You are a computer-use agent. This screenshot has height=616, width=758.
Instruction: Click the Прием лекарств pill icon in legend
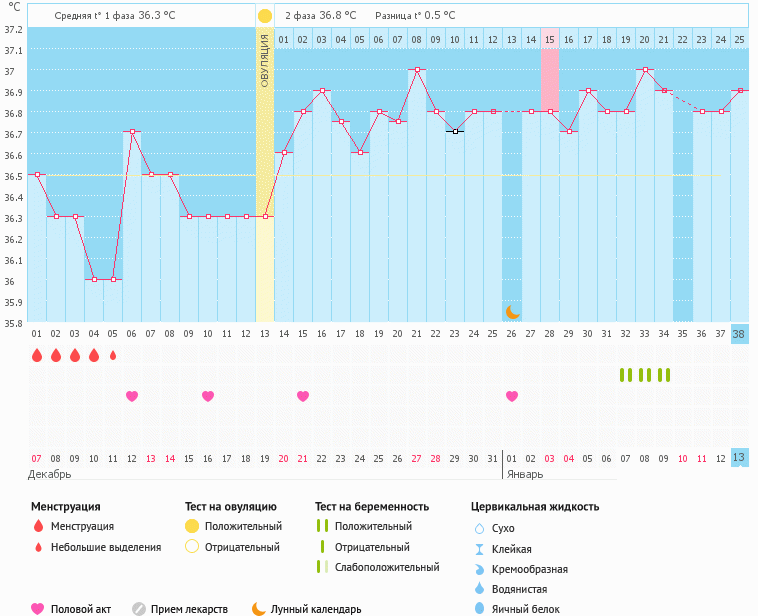point(139,608)
